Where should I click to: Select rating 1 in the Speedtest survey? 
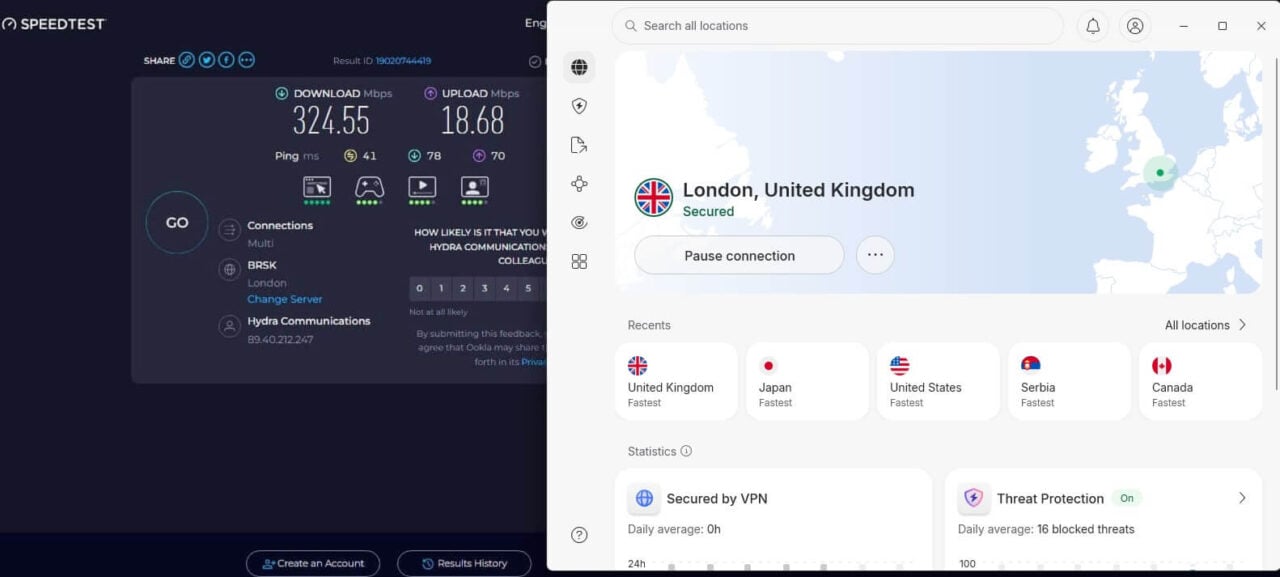pyautogui.click(x=441, y=289)
